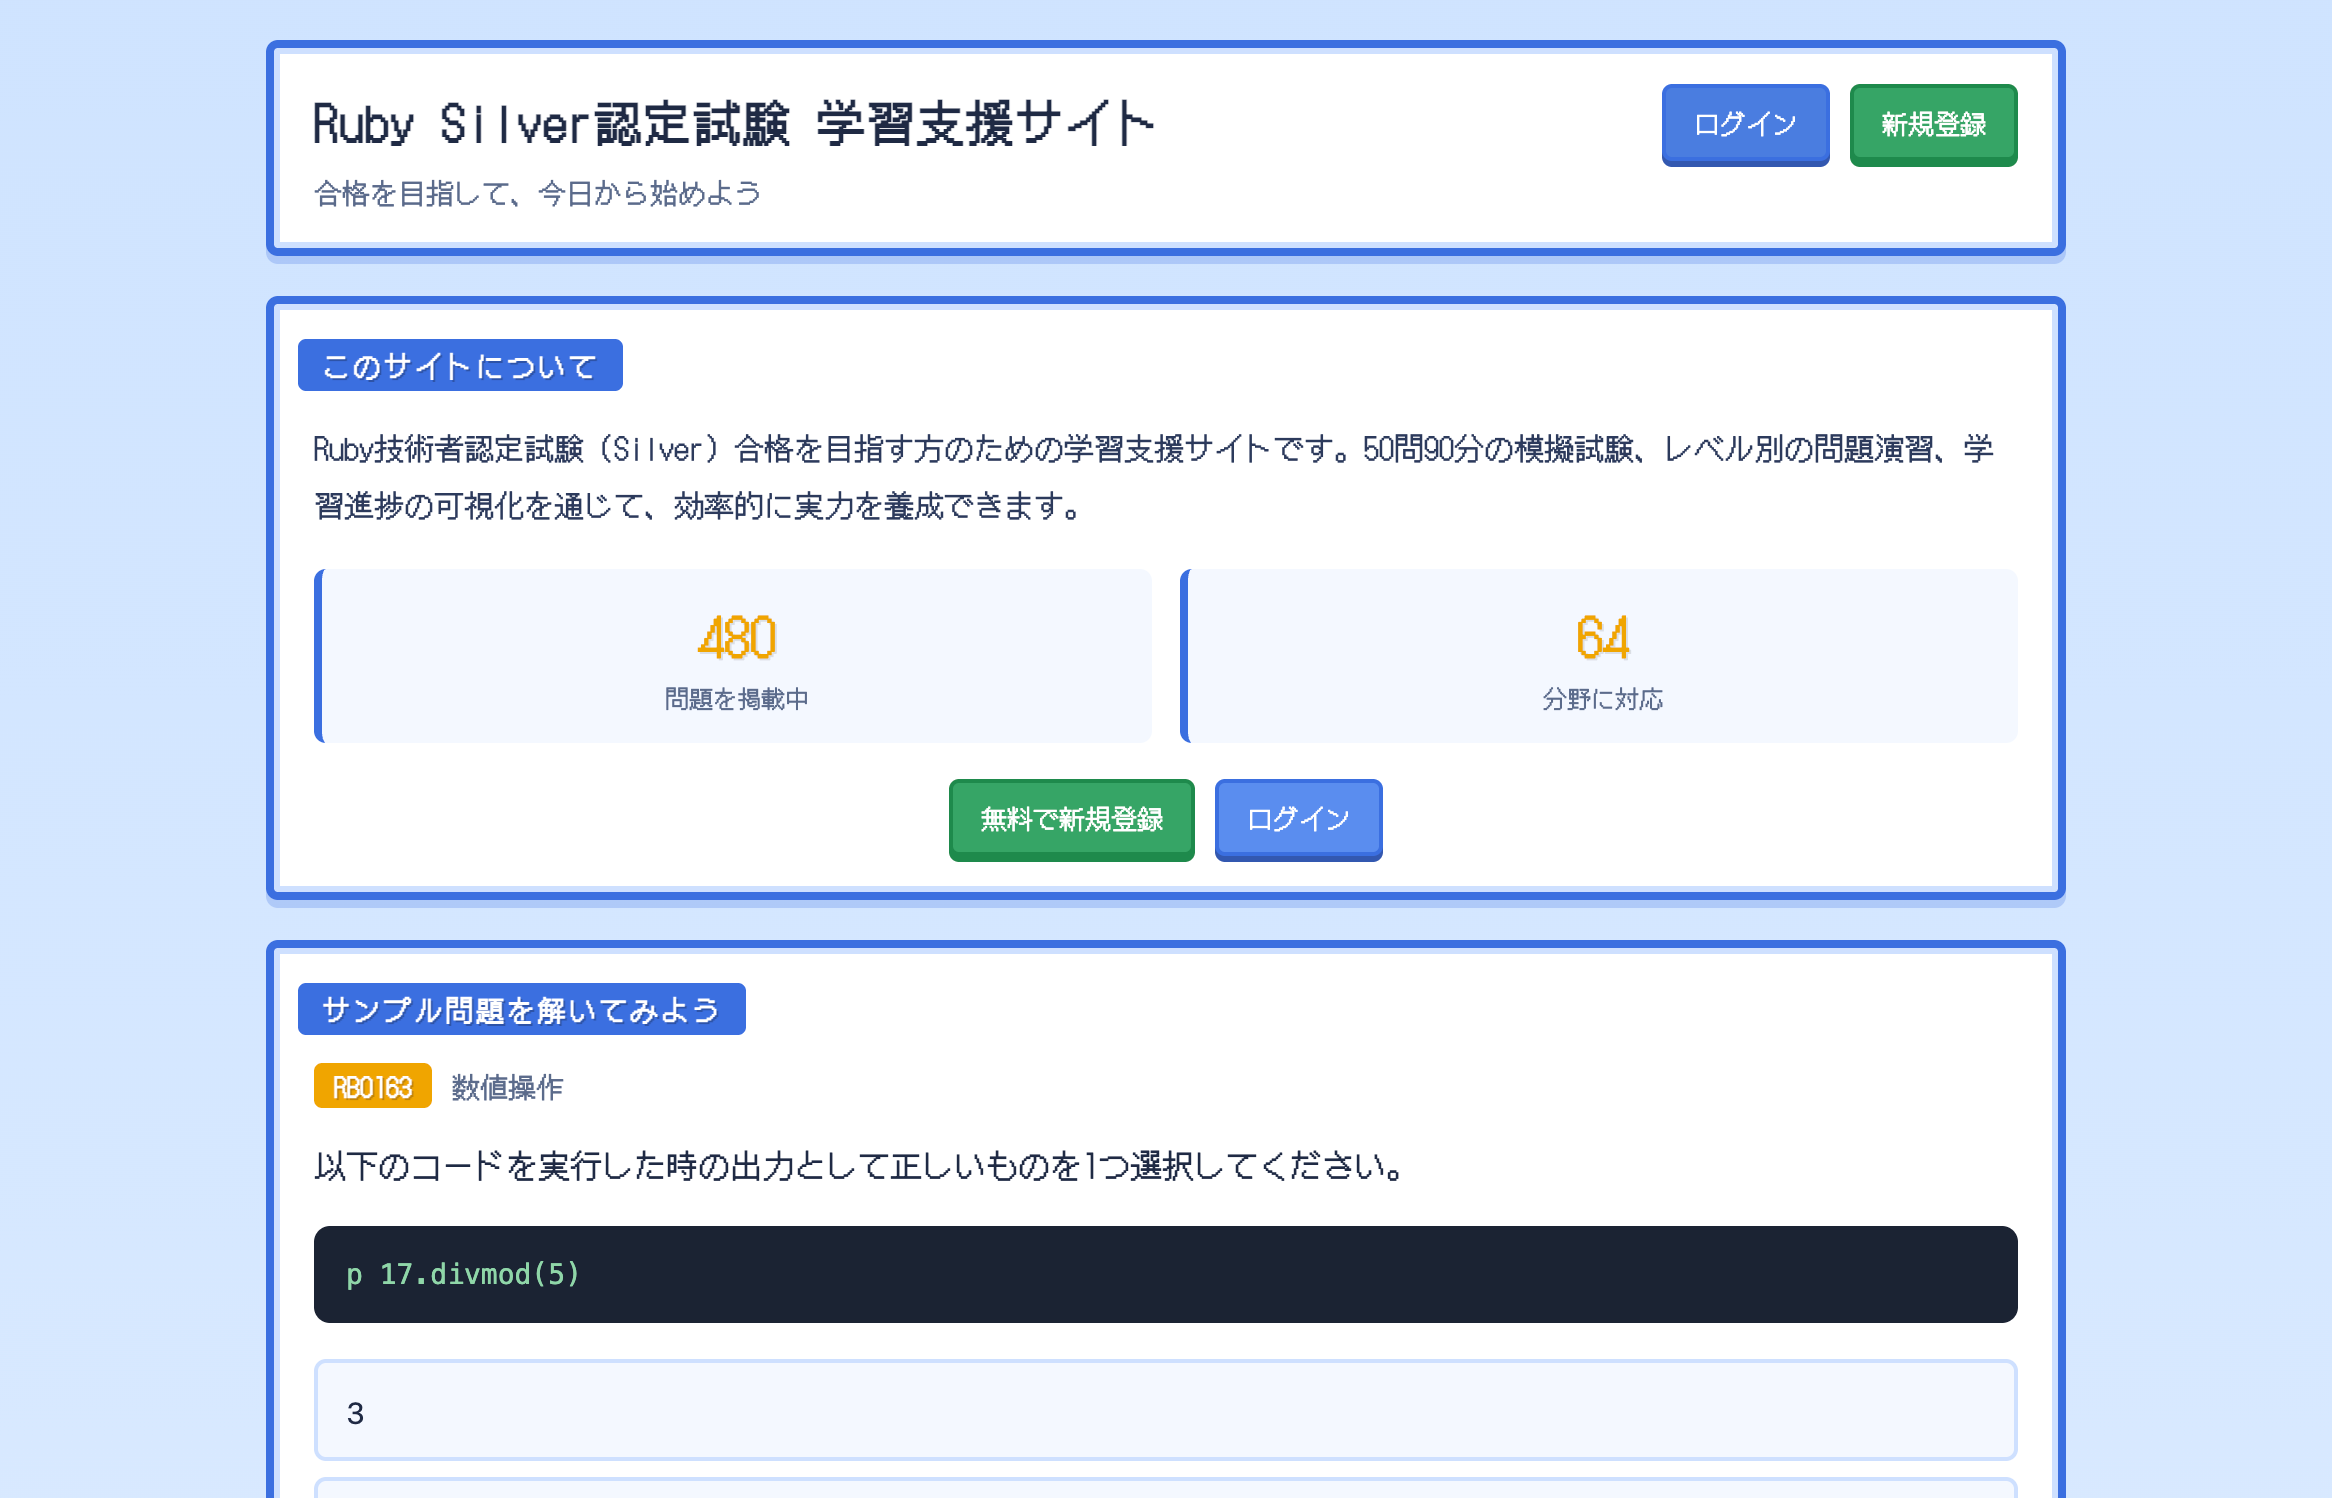Click the 数値操作 category label
The width and height of the screenshot is (2332, 1498).
[x=507, y=1087]
